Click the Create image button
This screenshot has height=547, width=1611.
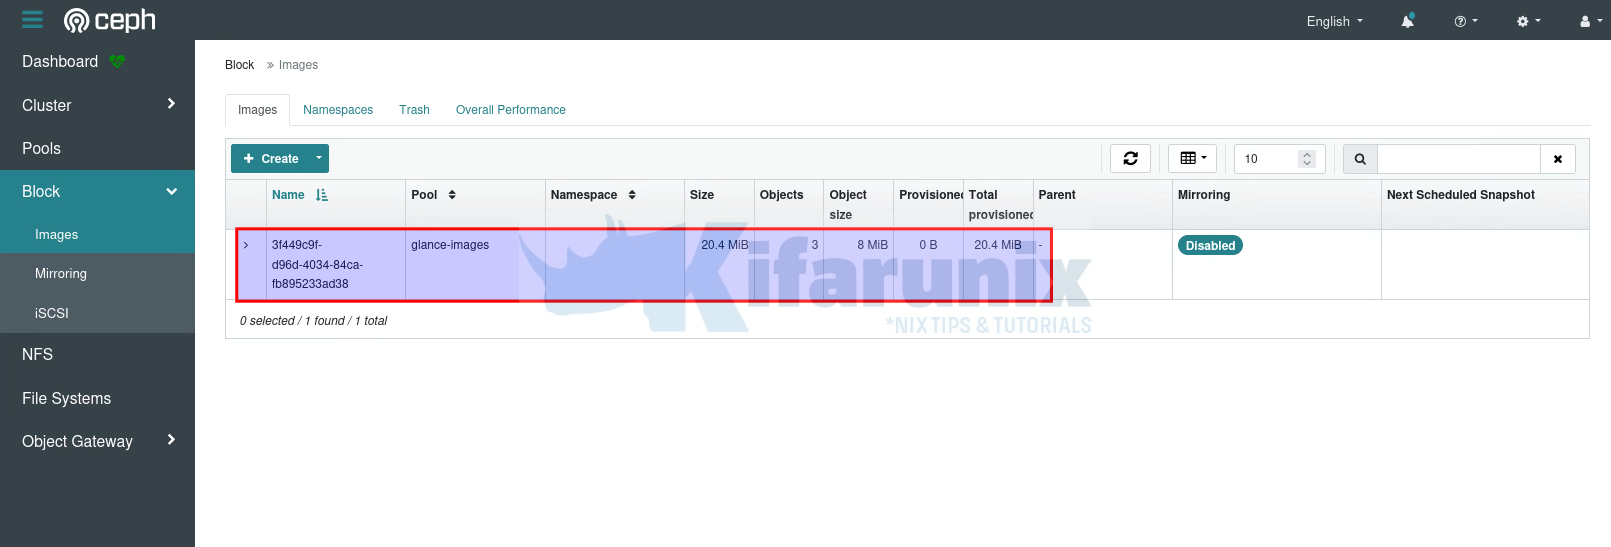tap(271, 159)
